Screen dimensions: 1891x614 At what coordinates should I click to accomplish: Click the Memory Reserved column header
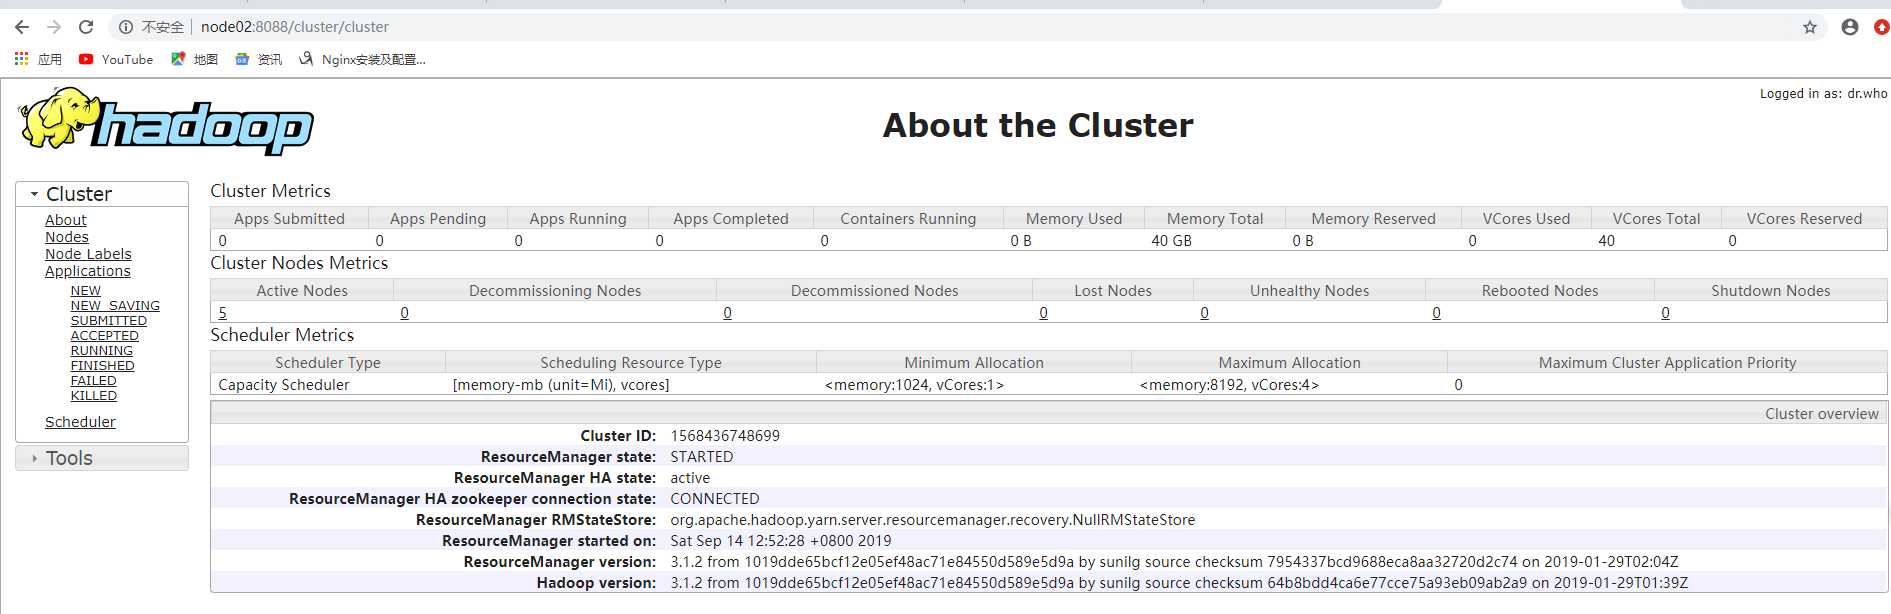[x=1373, y=219]
